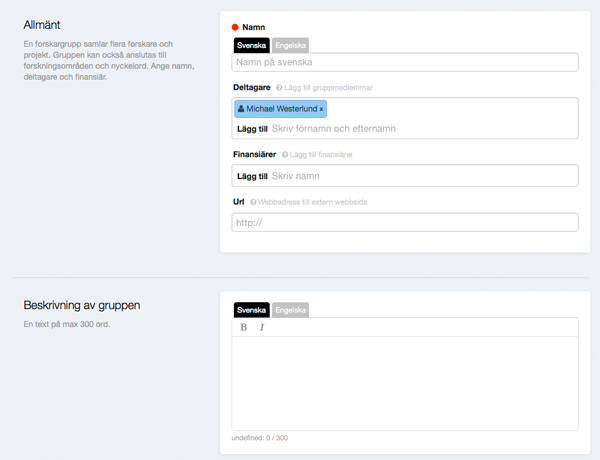Click the Url field label
The image size is (600, 460).
[x=238, y=202]
